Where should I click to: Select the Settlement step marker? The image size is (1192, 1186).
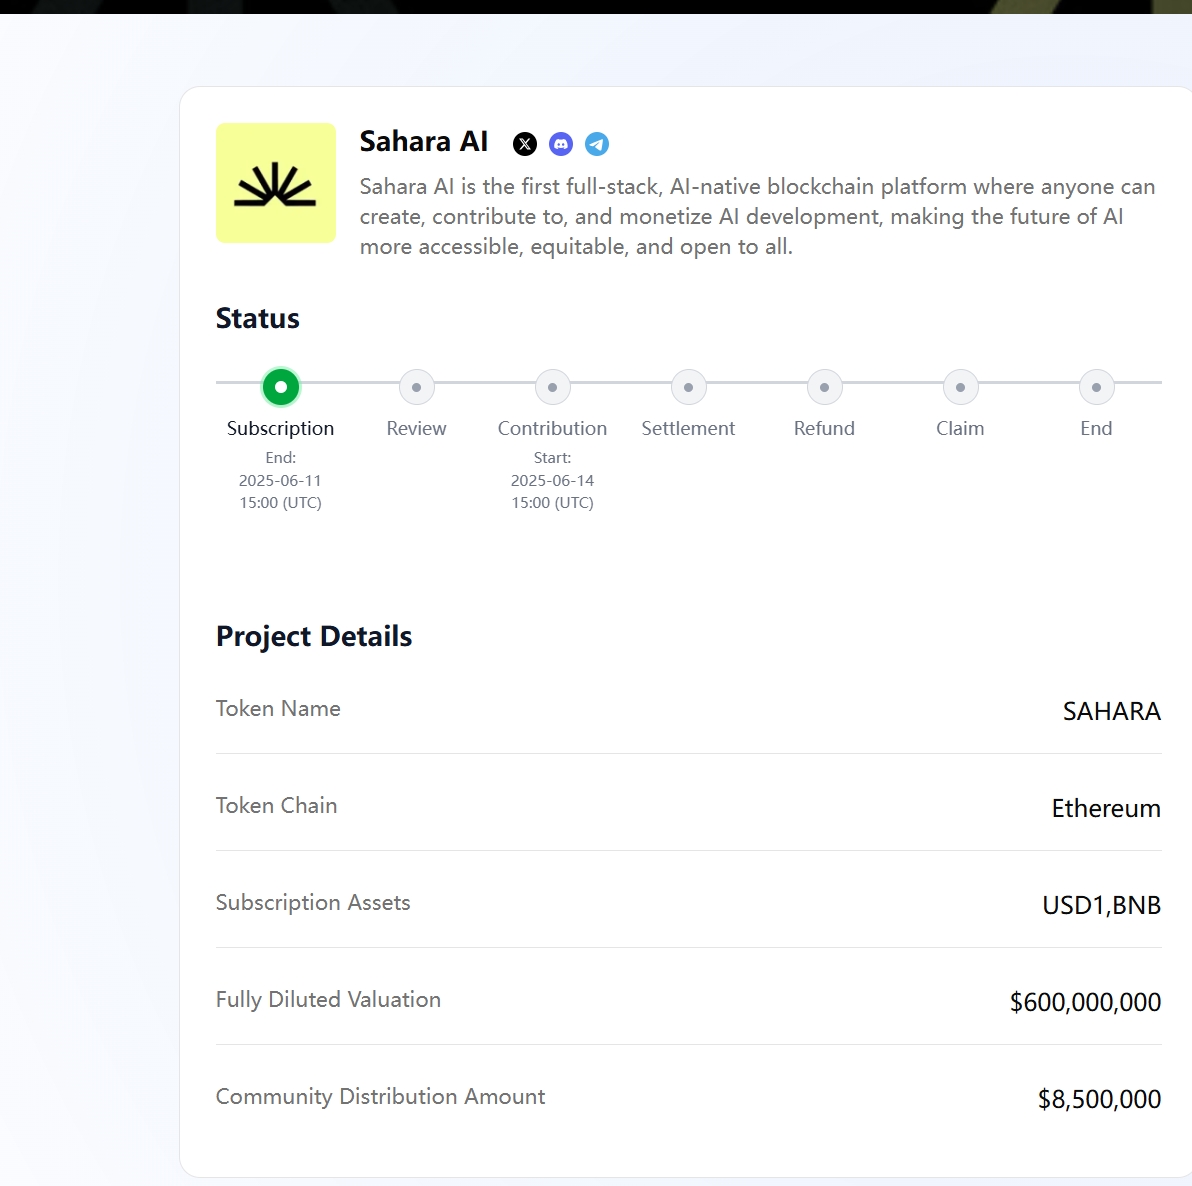coord(689,388)
